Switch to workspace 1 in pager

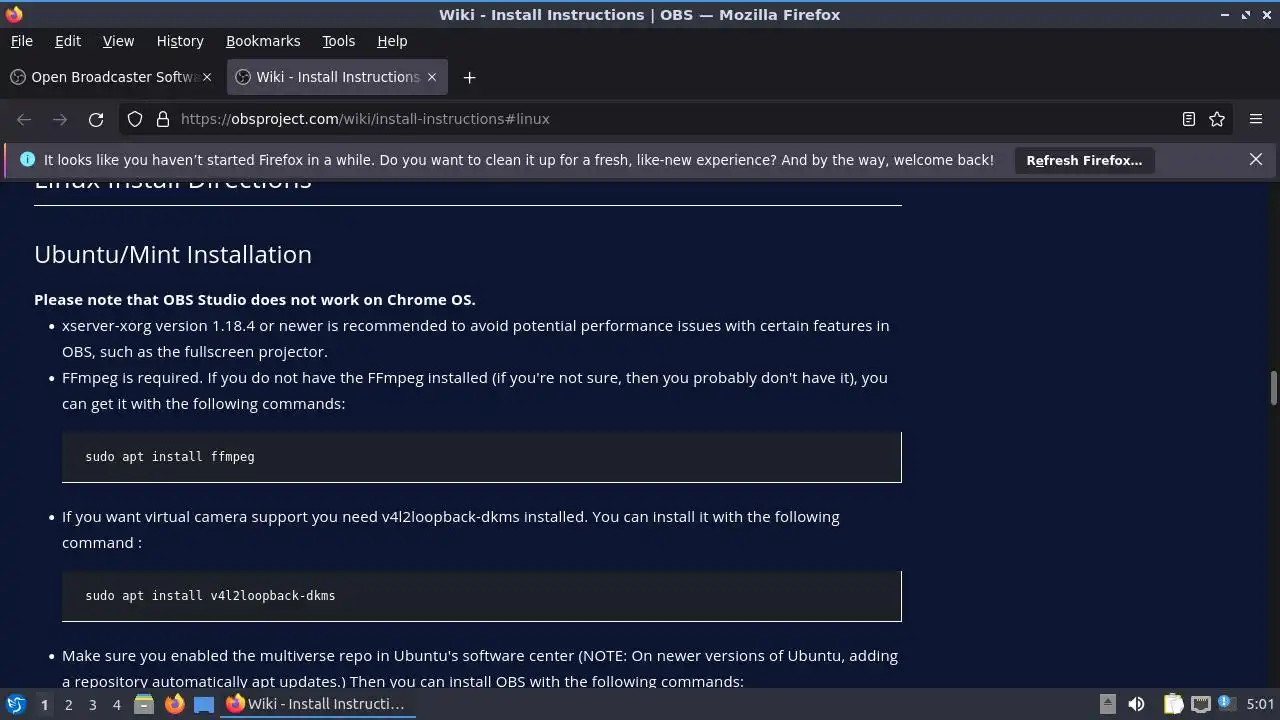coord(44,704)
